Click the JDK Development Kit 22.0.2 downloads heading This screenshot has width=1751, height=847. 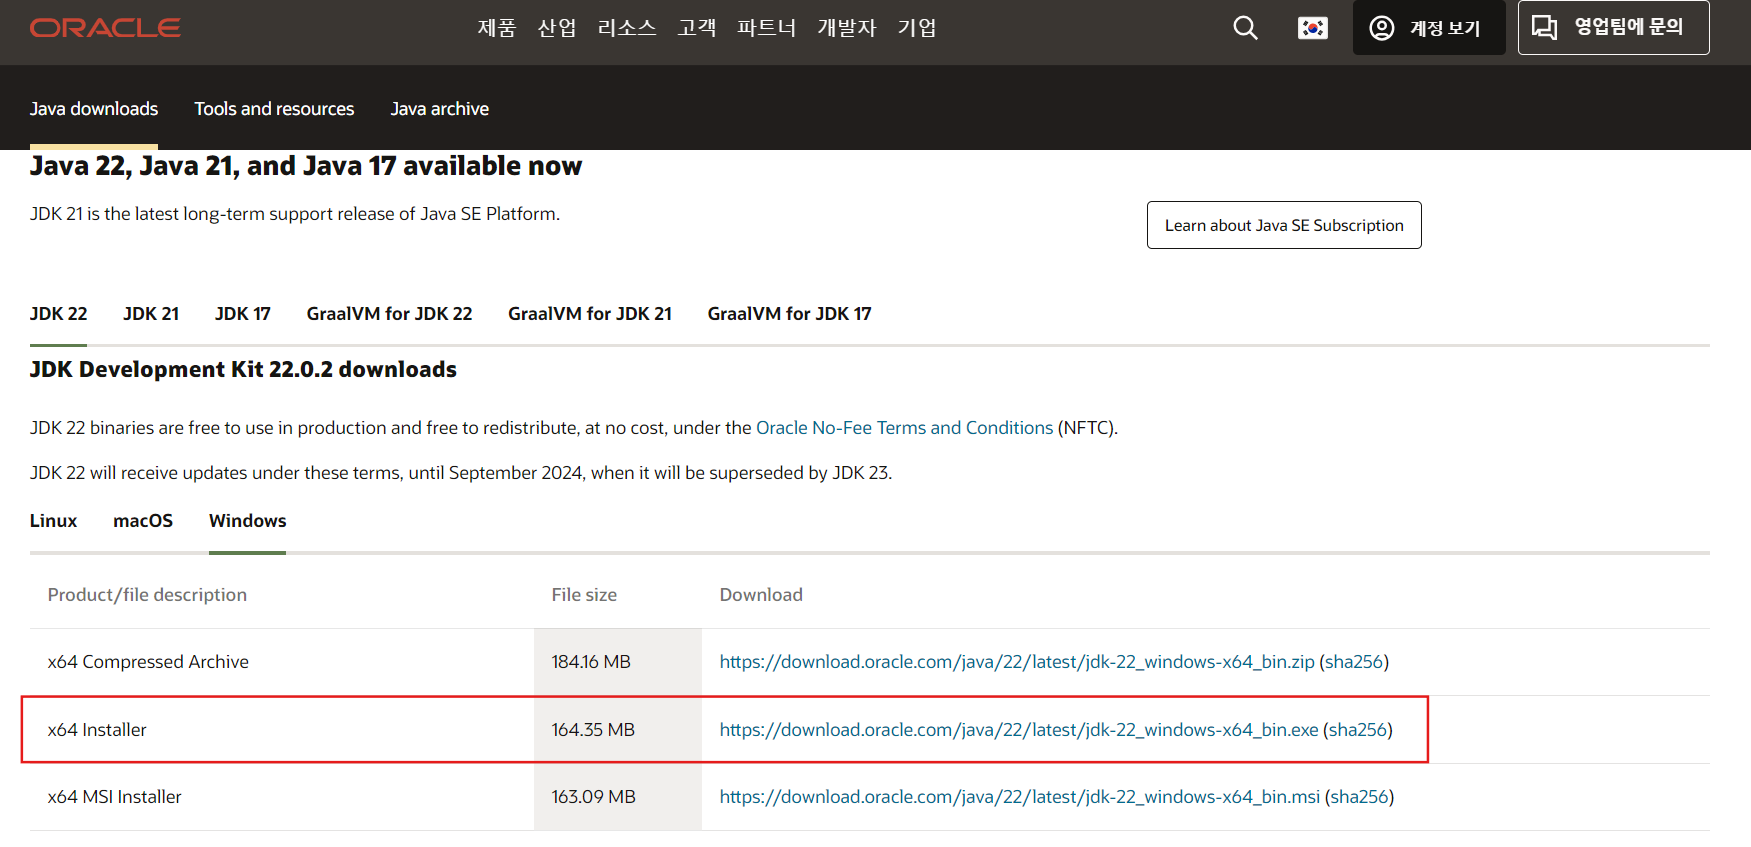[243, 370]
